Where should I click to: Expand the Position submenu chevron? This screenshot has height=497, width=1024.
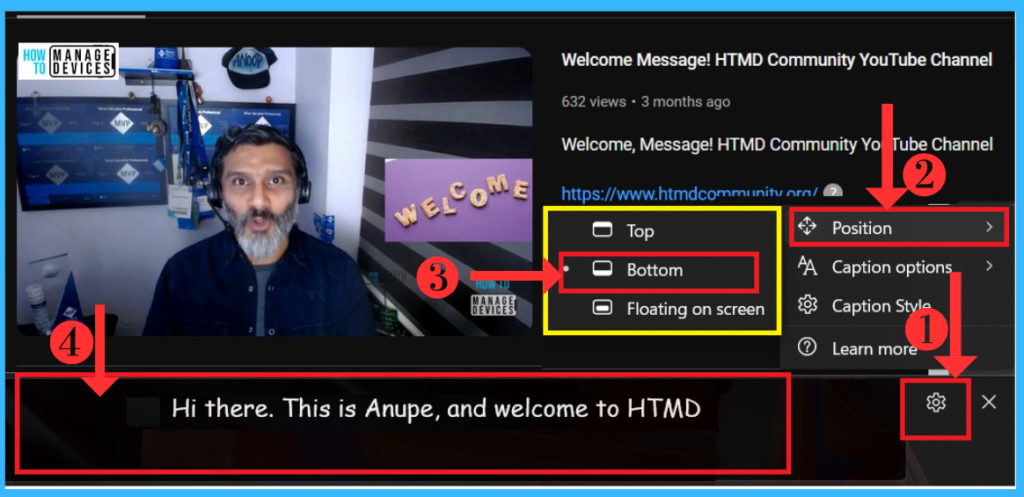pos(990,227)
